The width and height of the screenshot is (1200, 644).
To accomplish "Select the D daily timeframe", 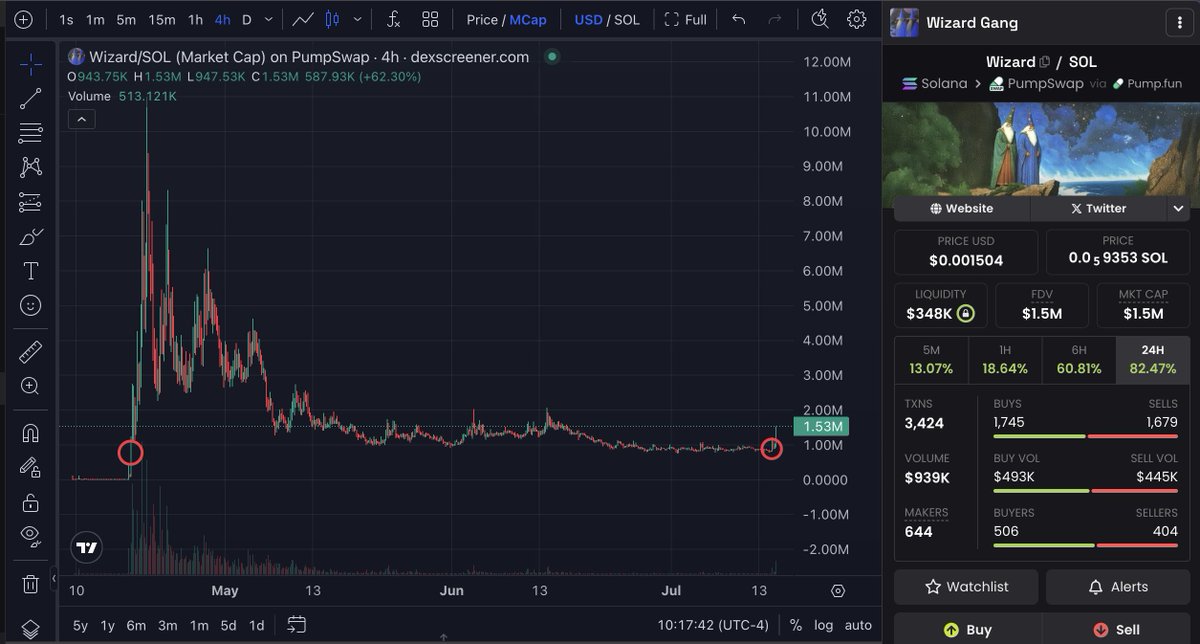I will pyautogui.click(x=247, y=20).
